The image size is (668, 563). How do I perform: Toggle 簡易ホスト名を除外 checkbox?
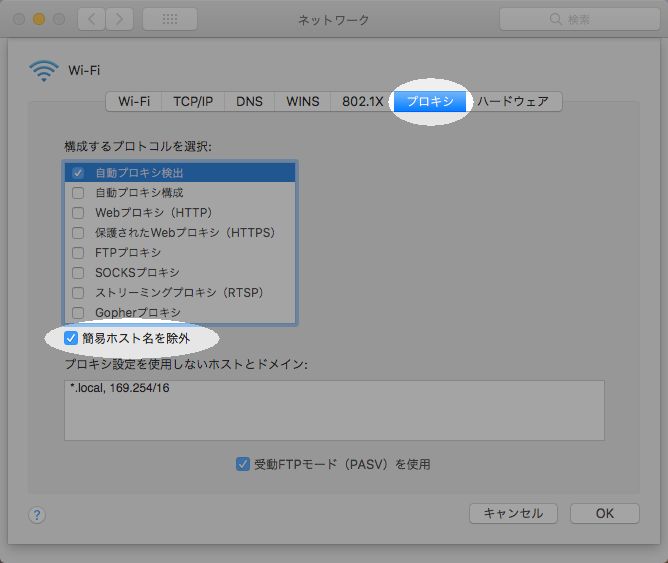(x=71, y=338)
